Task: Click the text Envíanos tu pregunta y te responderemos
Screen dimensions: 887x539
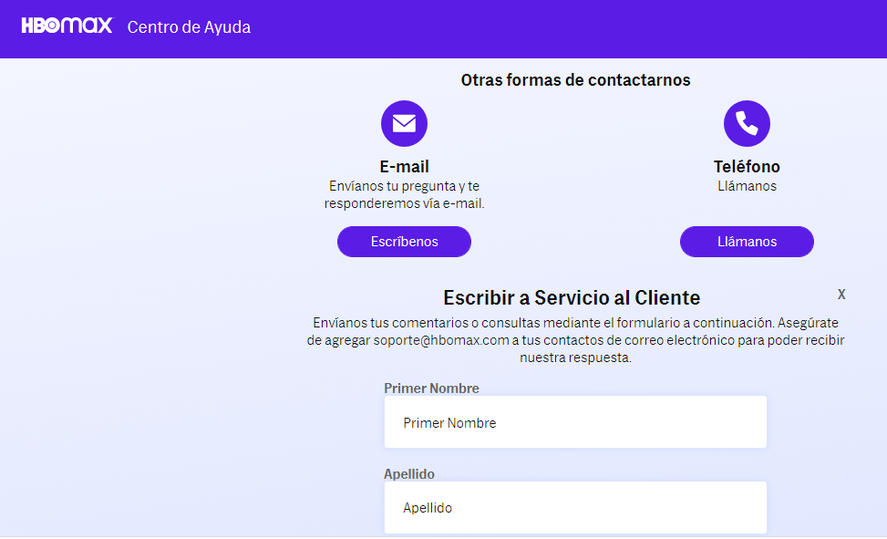Action: (404, 195)
